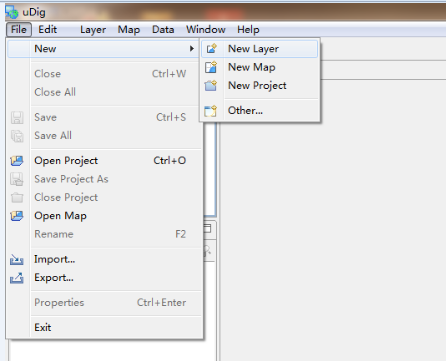Open the Data menu
This screenshot has width=446, height=361.
click(163, 30)
